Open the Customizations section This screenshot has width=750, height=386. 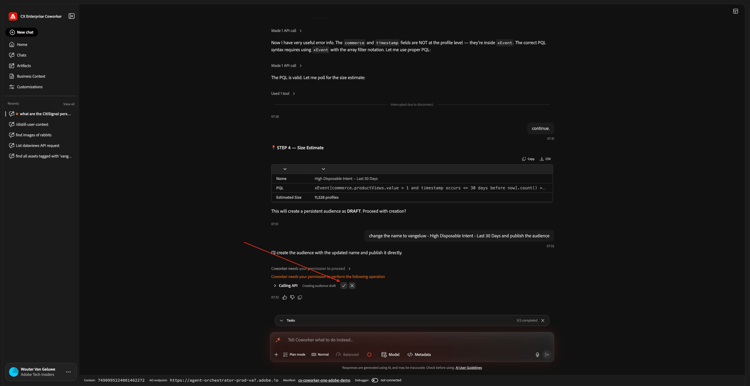click(x=30, y=87)
